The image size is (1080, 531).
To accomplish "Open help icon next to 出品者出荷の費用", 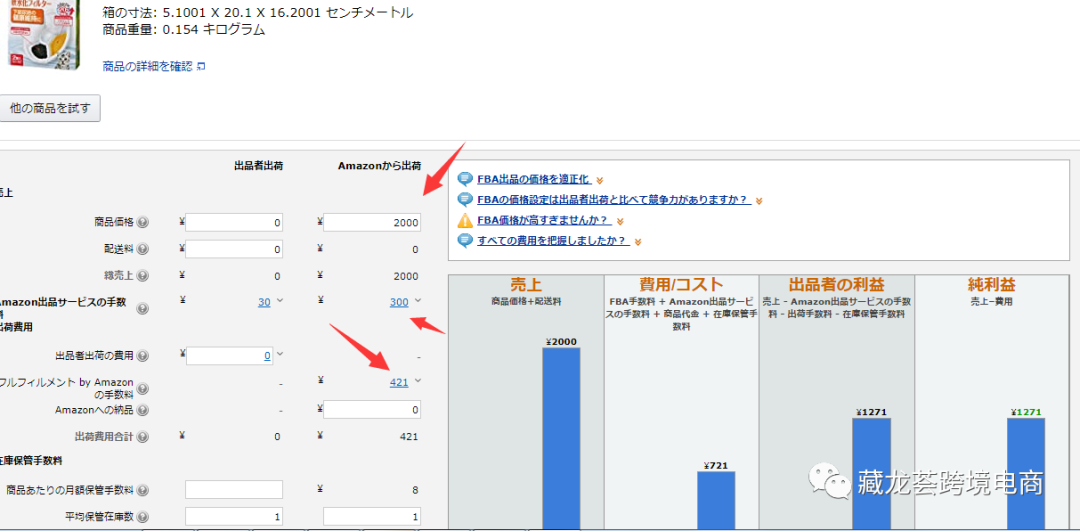I will 143,356.
